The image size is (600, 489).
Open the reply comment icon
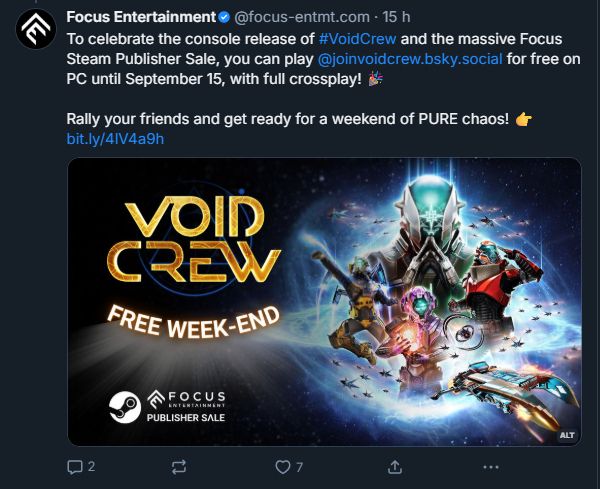tap(75, 467)
